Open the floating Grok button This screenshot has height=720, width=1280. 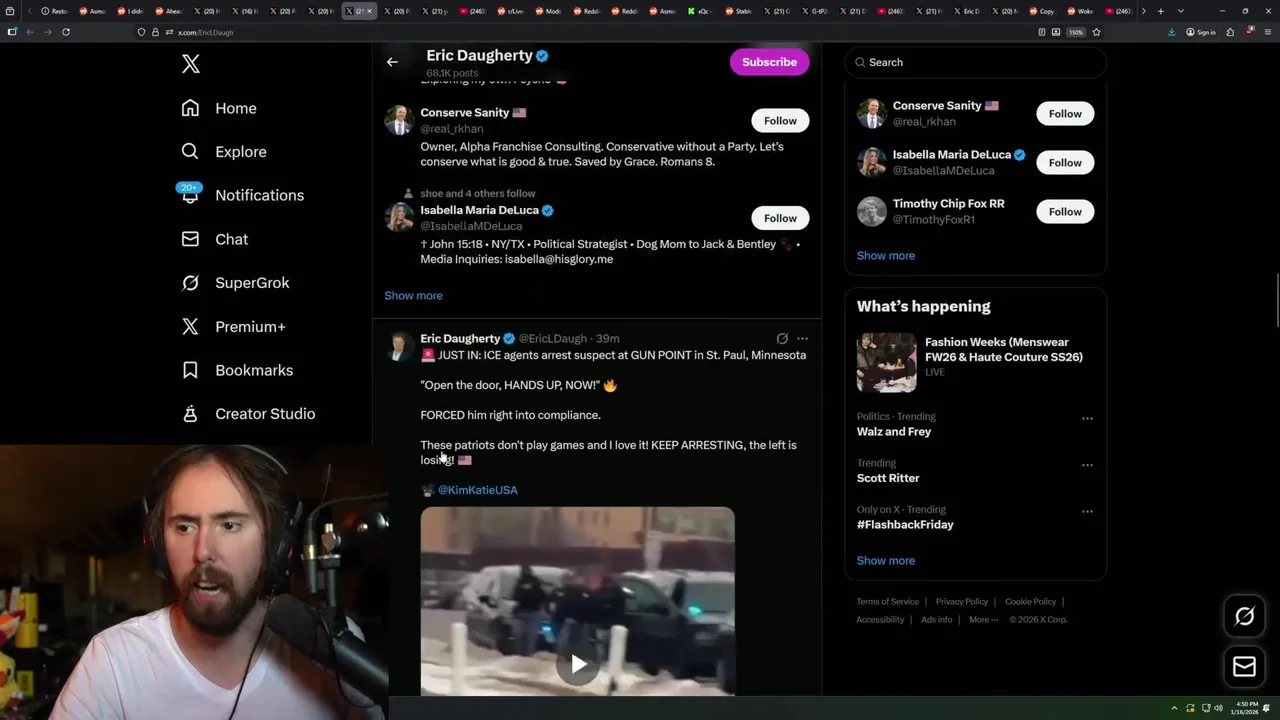[1244, 617]
